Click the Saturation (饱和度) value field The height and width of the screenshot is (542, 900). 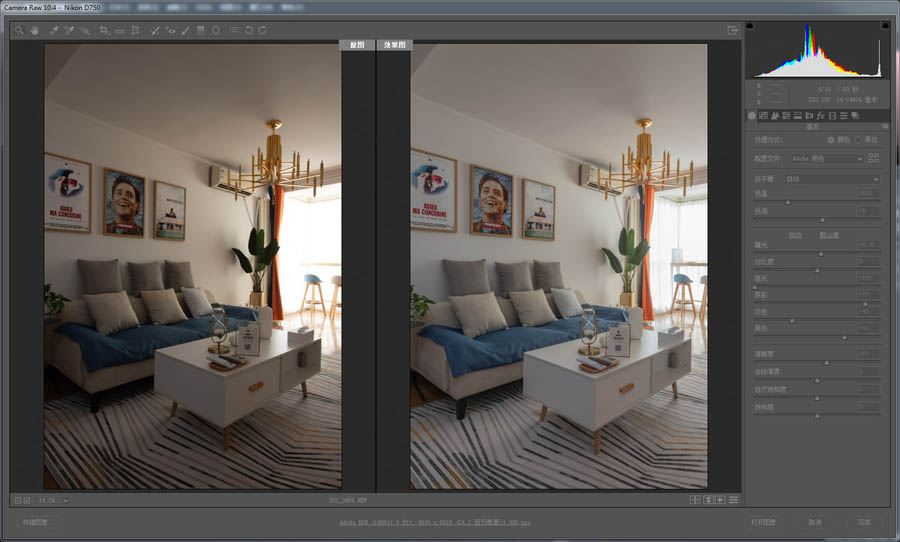(868, 406)
